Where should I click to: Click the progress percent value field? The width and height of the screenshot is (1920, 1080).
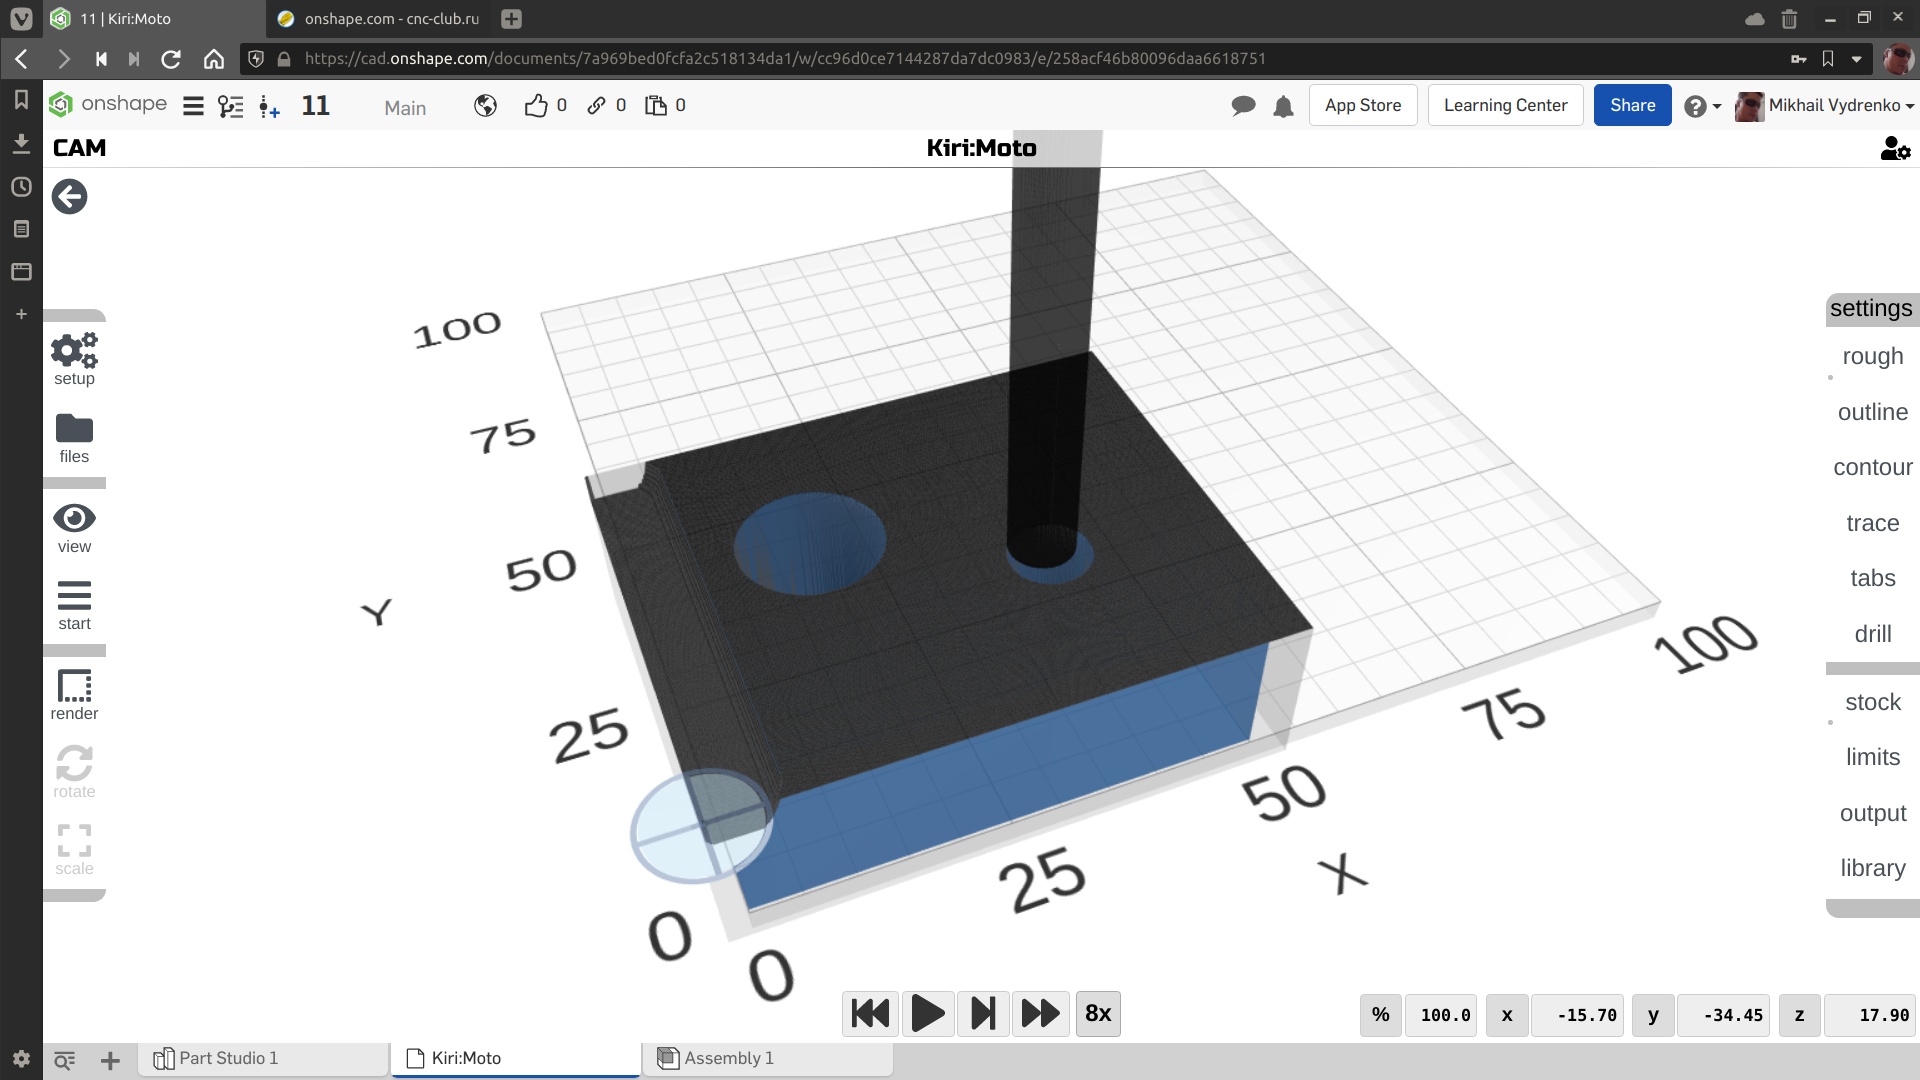[1444, 1015]
